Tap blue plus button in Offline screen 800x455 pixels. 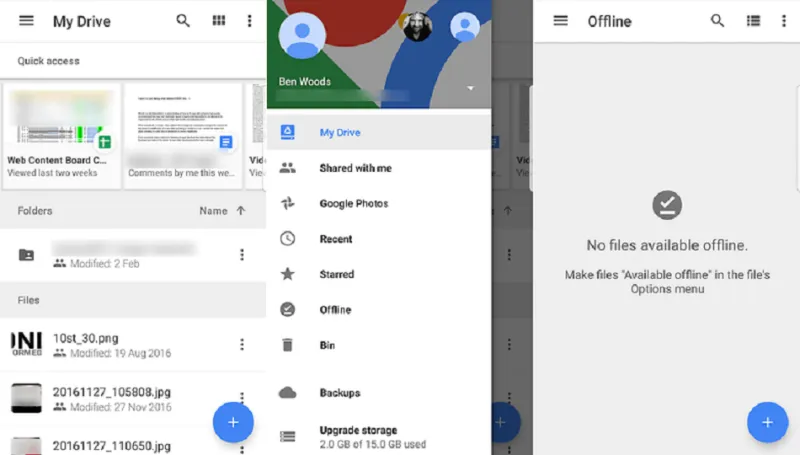click(767, 422)
